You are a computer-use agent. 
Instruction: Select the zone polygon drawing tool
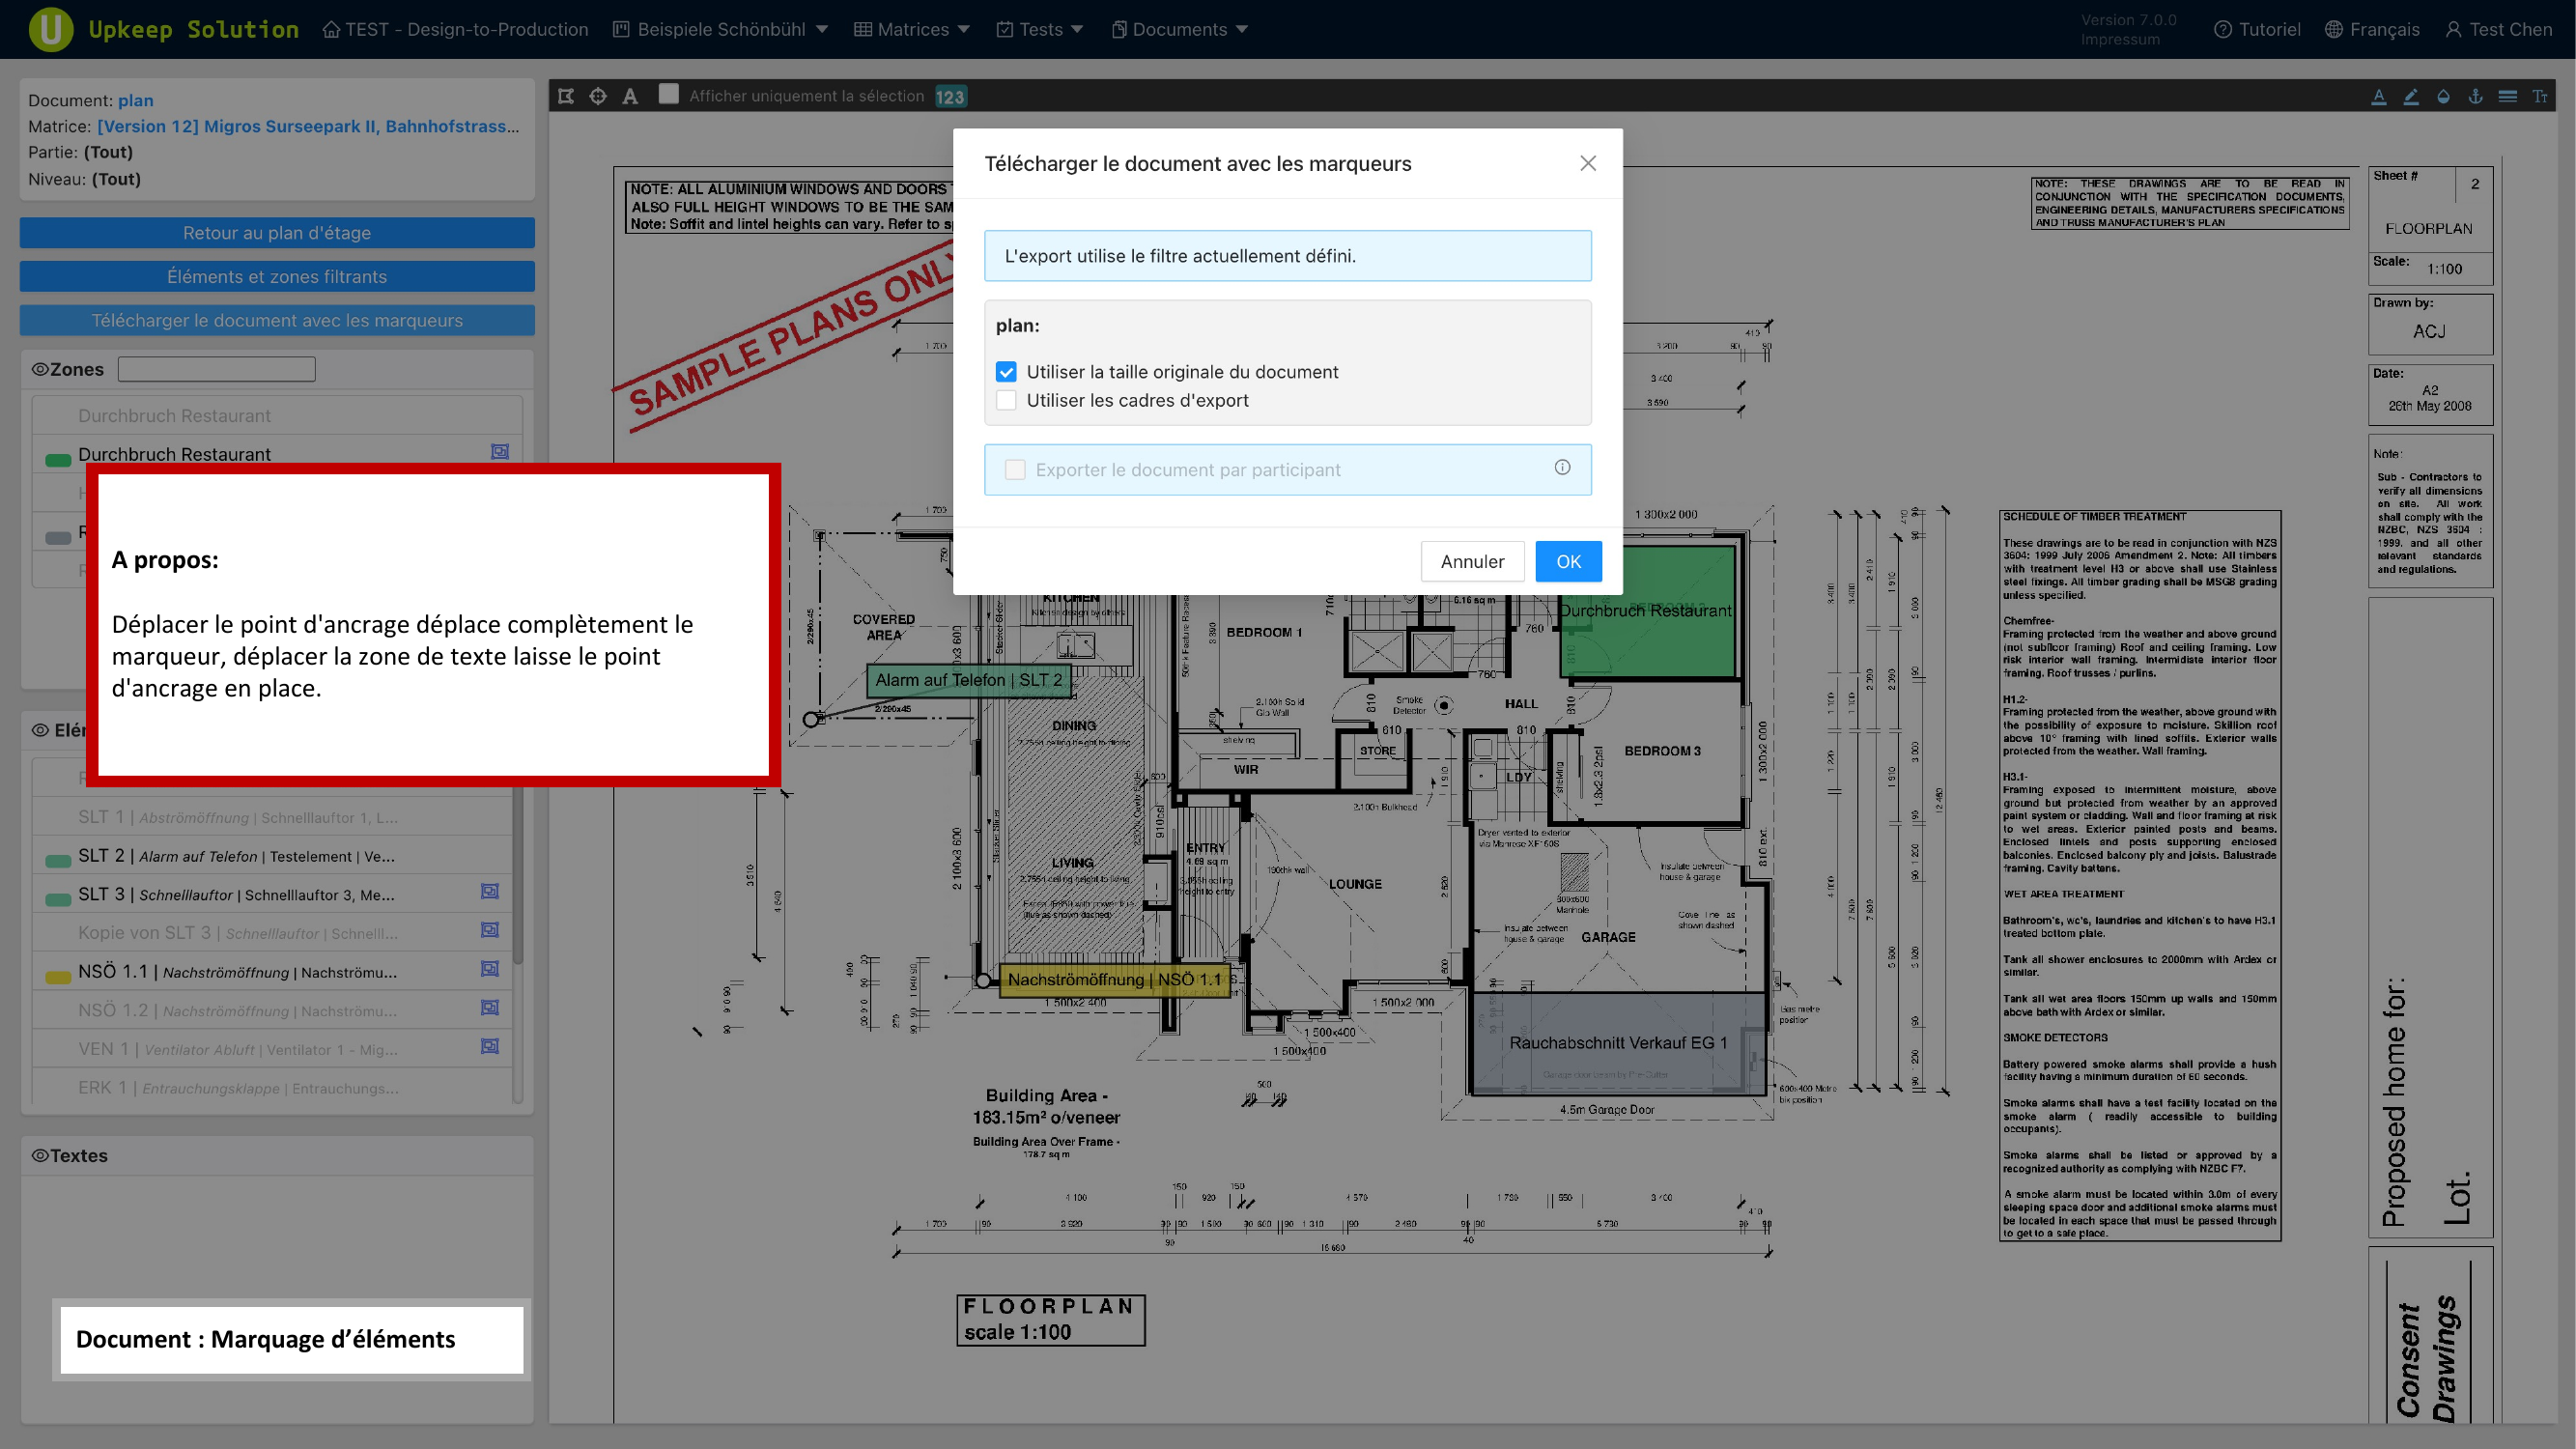pos(566,96)
